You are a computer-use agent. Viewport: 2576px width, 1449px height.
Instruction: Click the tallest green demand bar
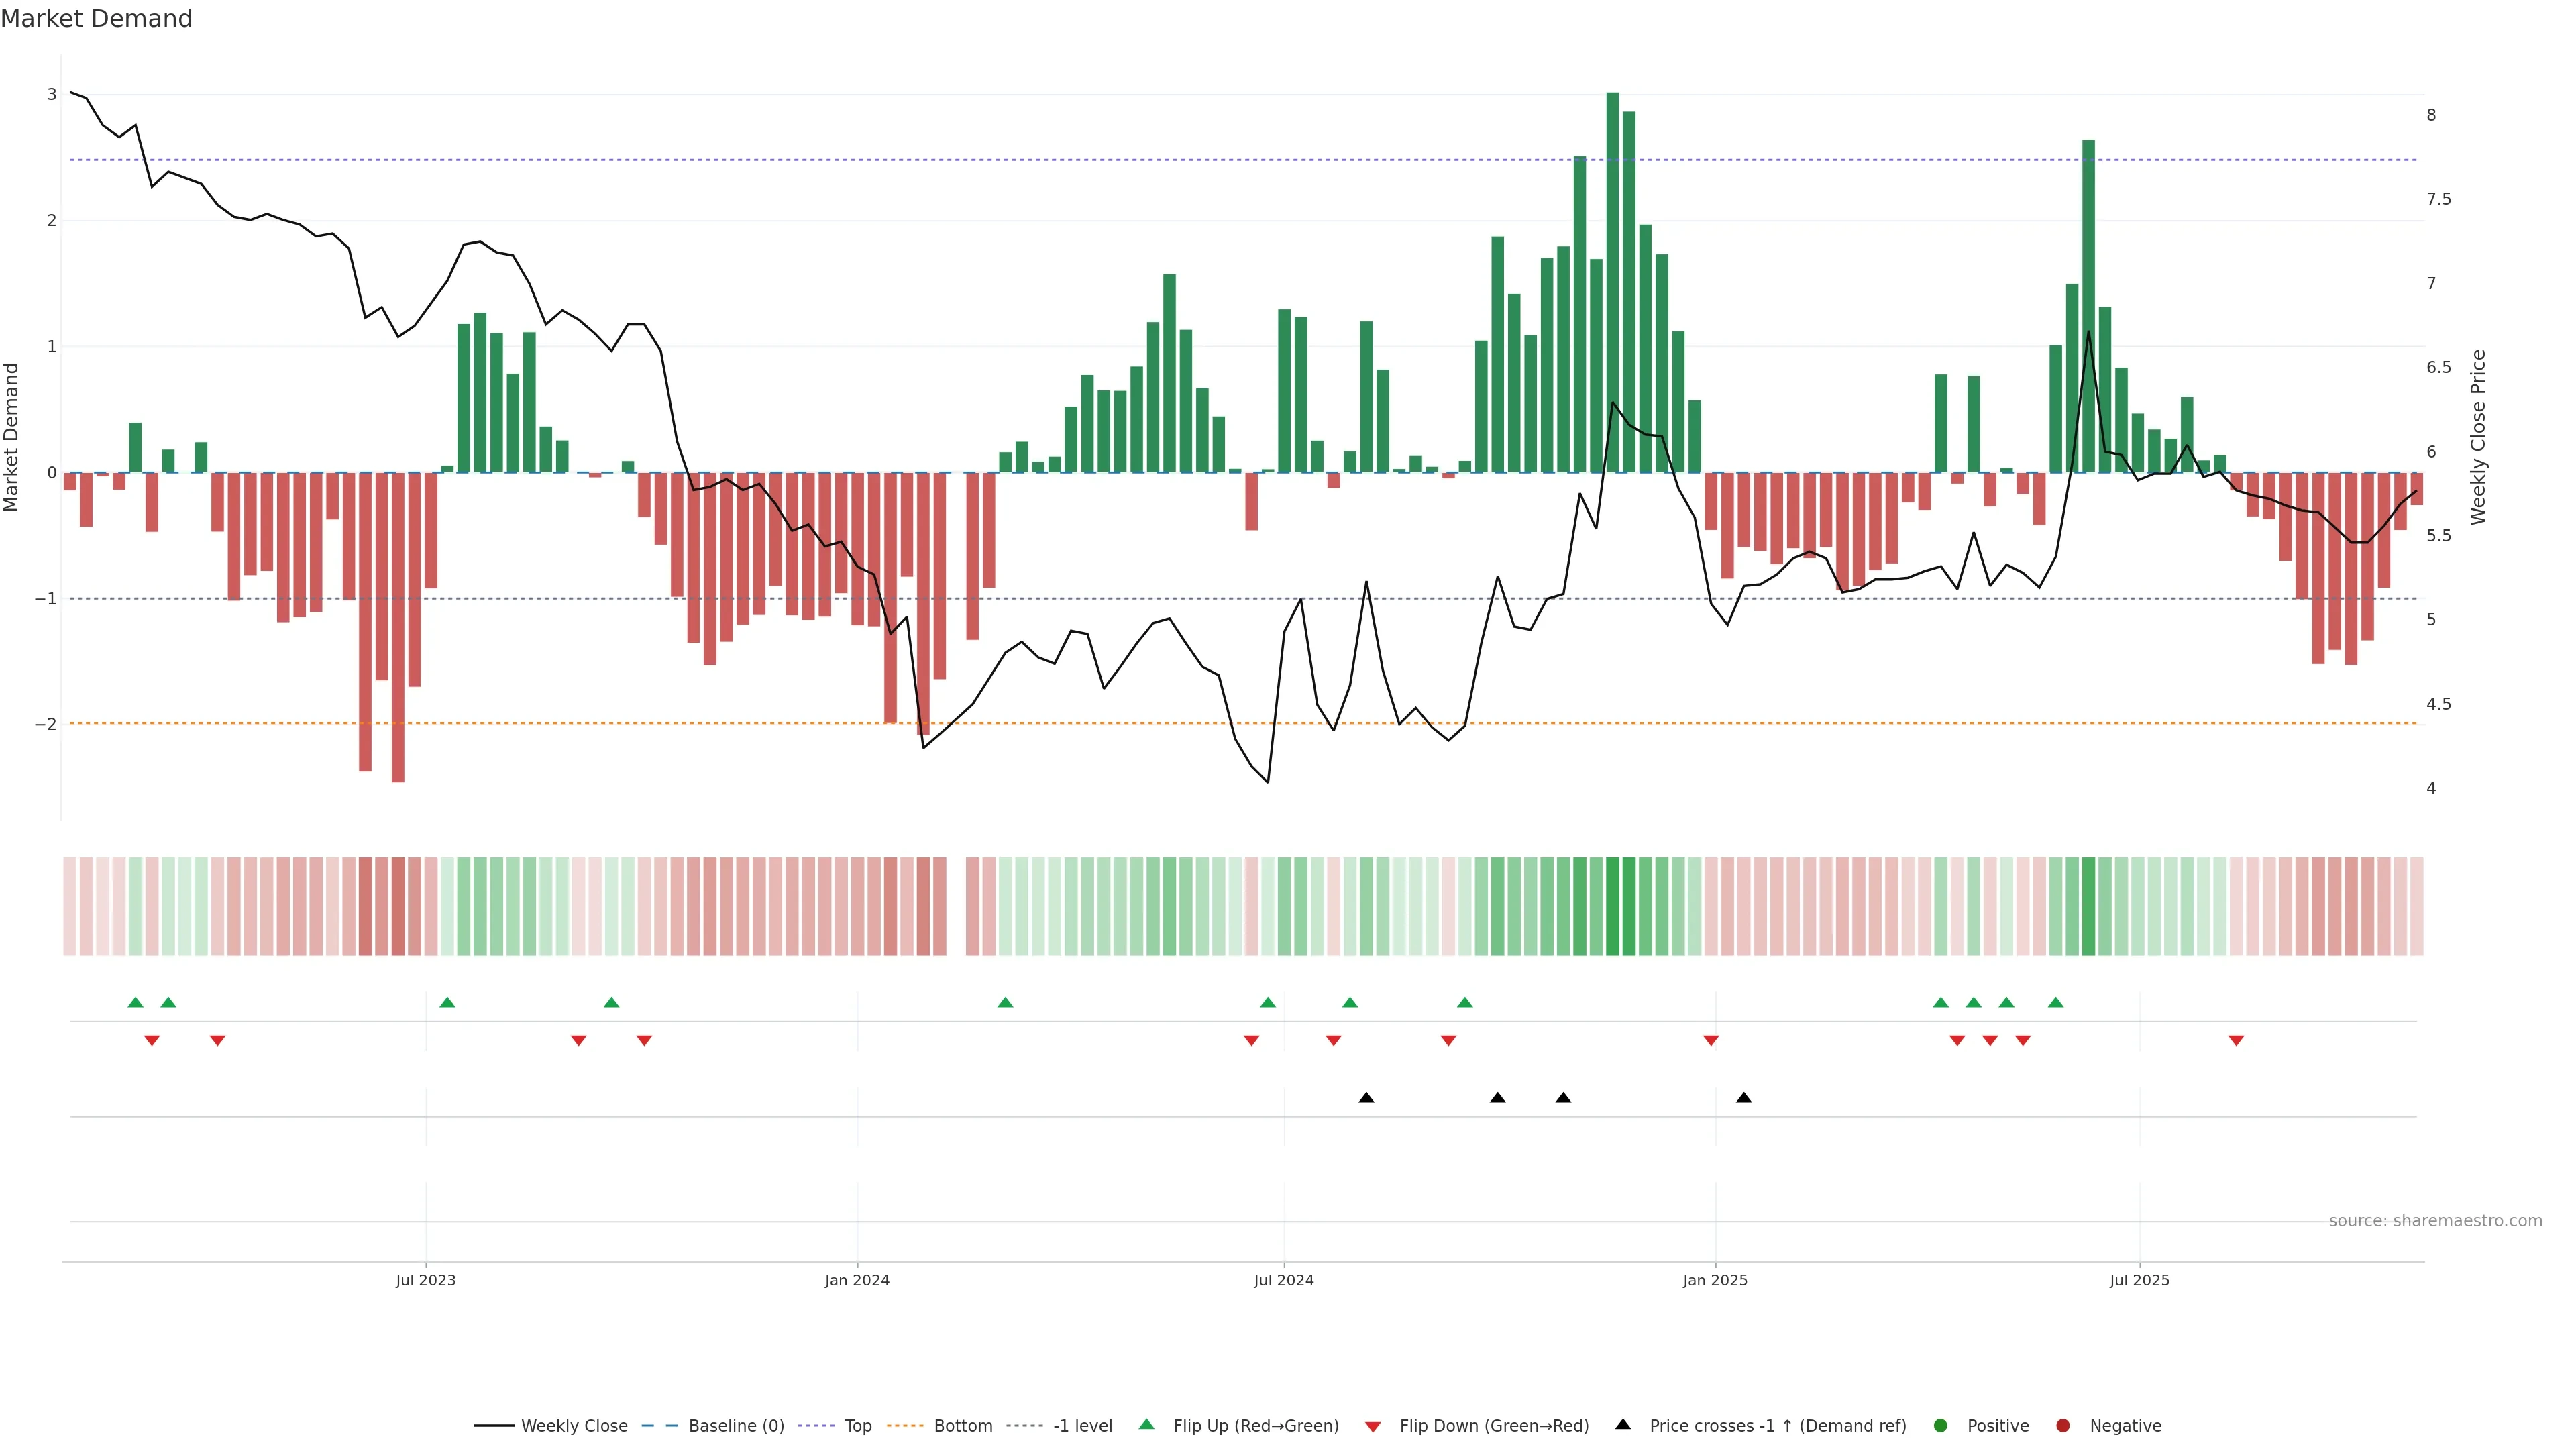tap(1612, 282)
